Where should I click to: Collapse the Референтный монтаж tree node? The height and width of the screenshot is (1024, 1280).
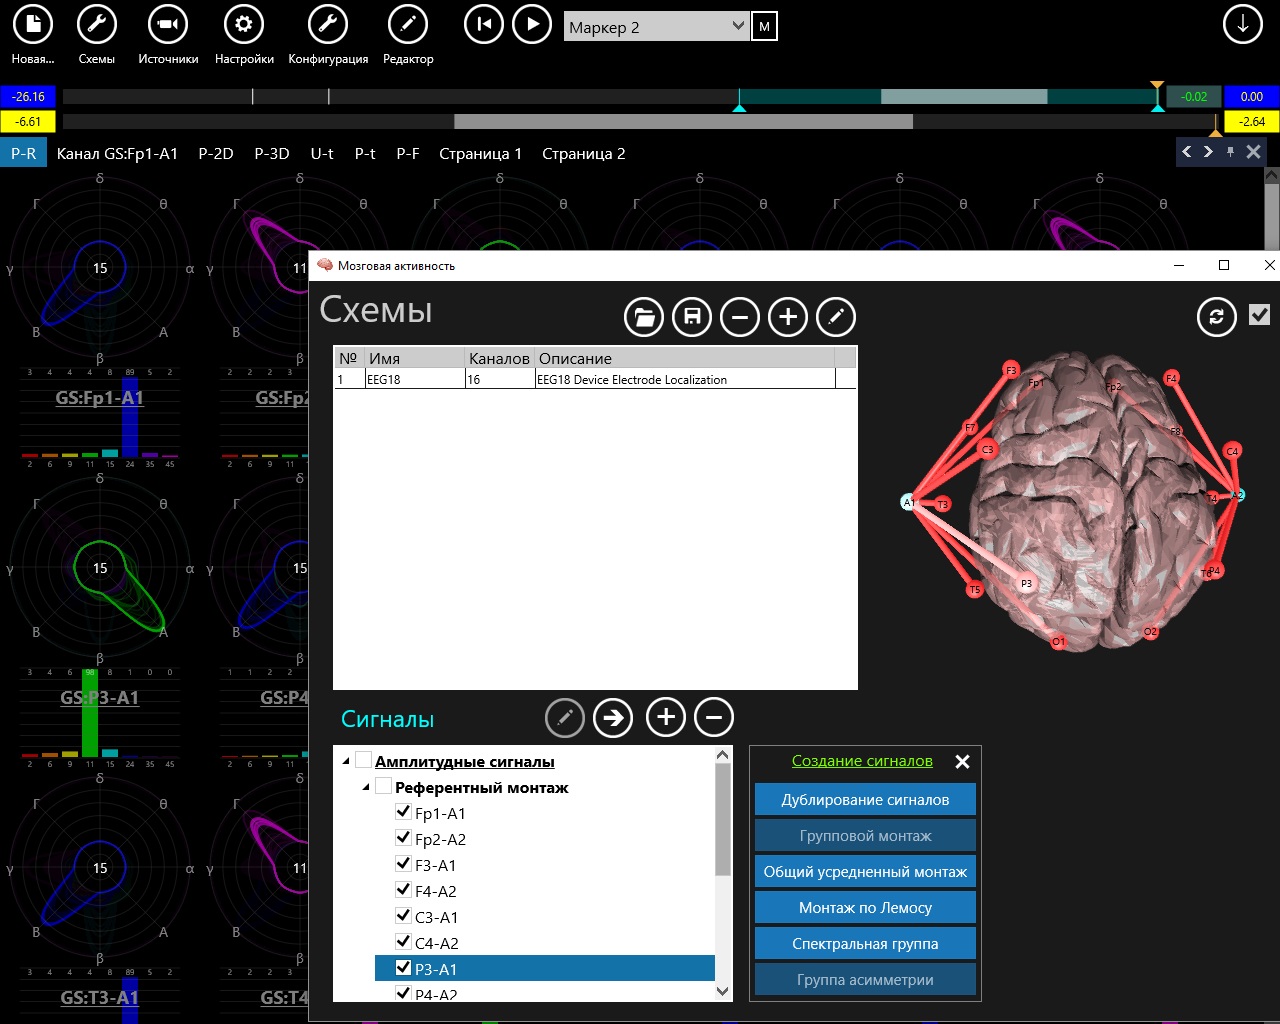coord(366,787)
